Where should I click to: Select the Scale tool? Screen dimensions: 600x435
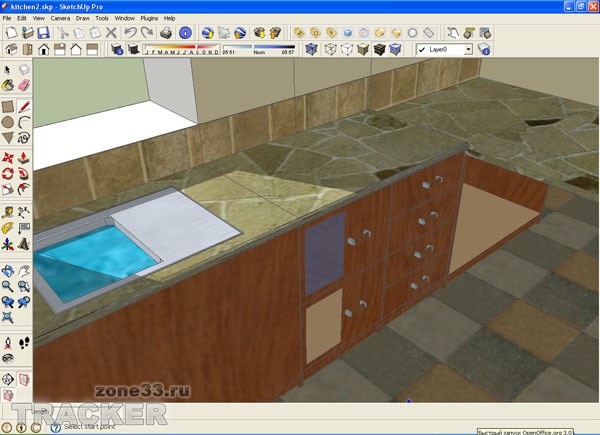8,189
